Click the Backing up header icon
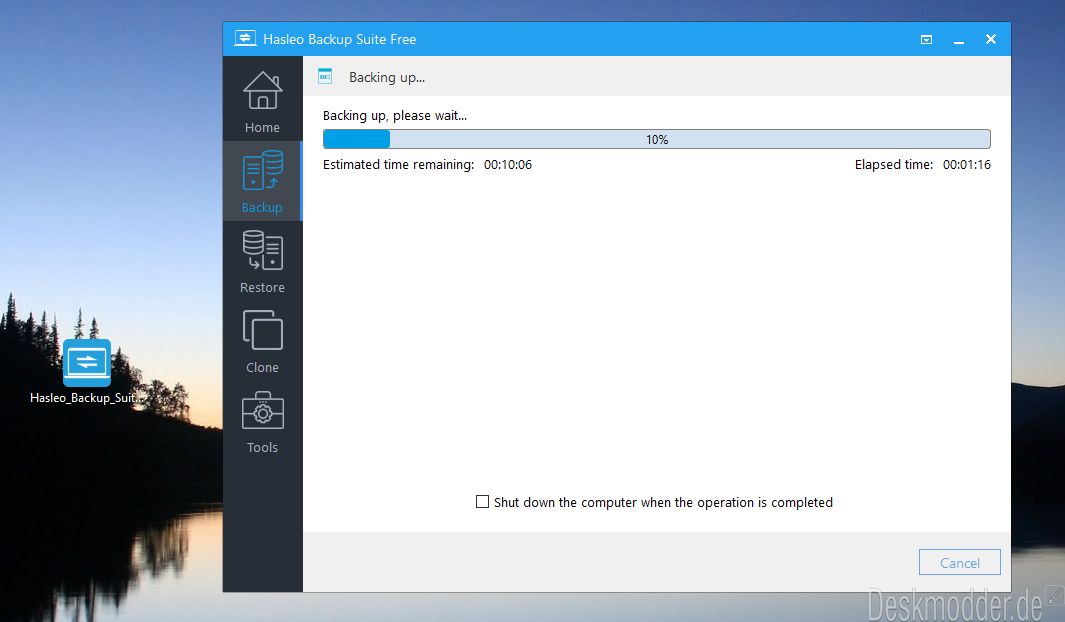 point(325,77)
